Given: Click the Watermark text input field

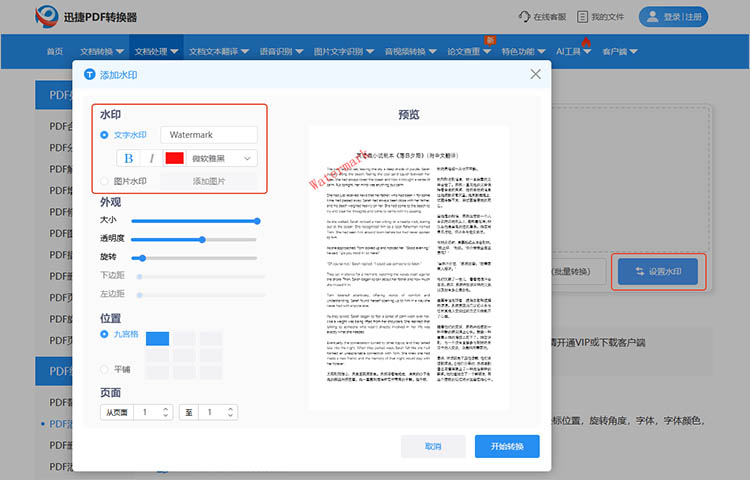Looking at the screenshot, I should click(x=209, y=135).
